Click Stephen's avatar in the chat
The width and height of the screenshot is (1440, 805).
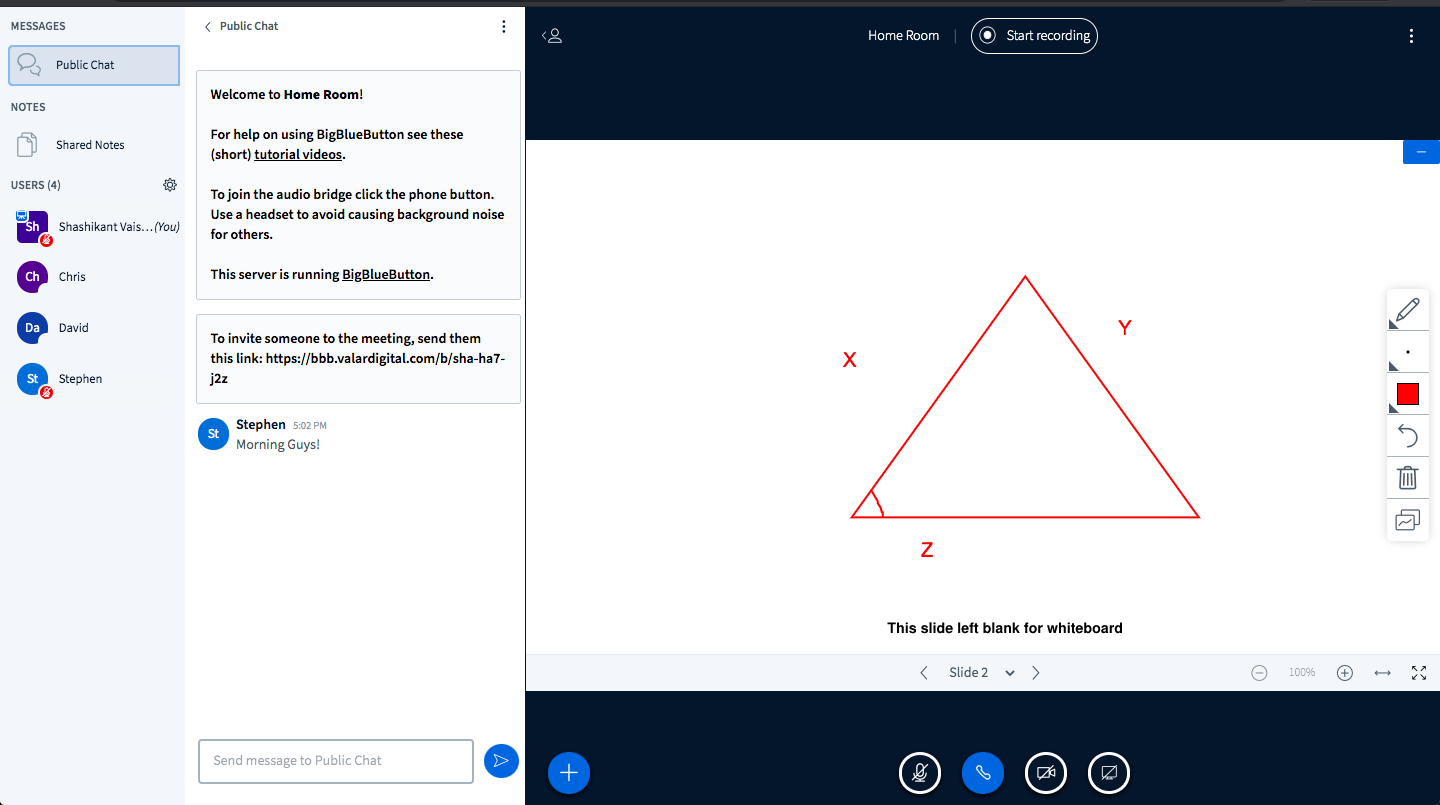coord(213,434)
